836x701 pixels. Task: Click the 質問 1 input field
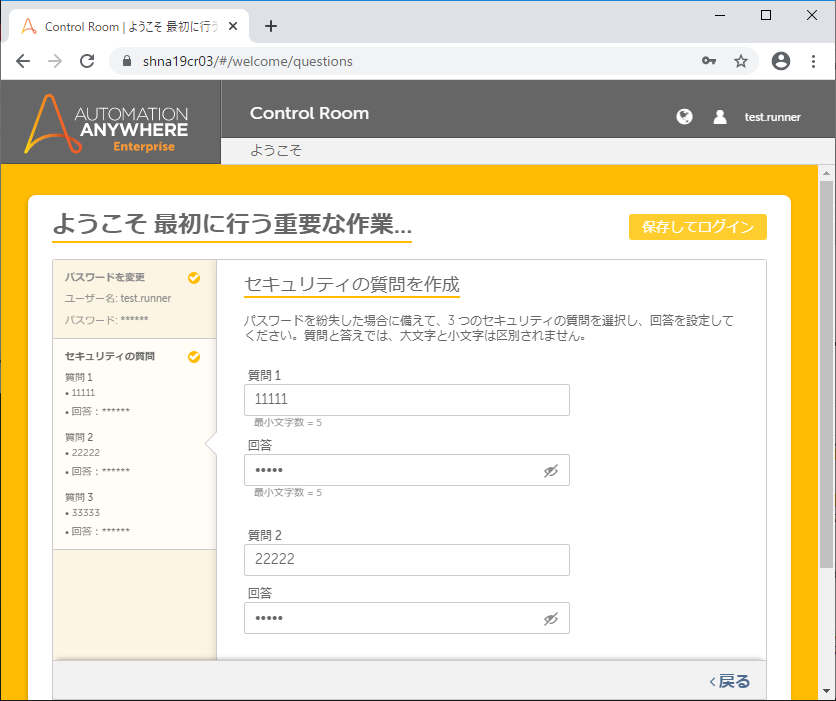pyautogui.click(x=406, y=400)
